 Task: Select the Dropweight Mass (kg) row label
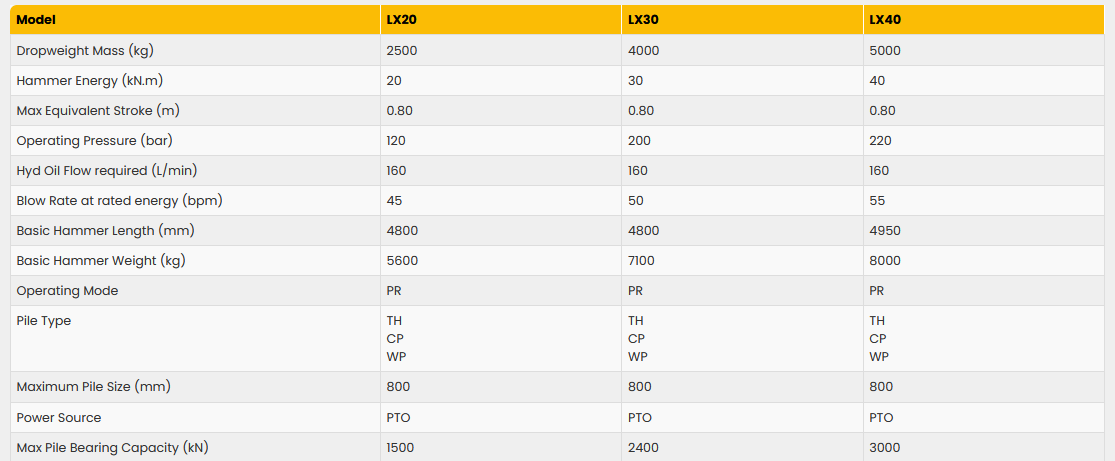coord(85,50)
